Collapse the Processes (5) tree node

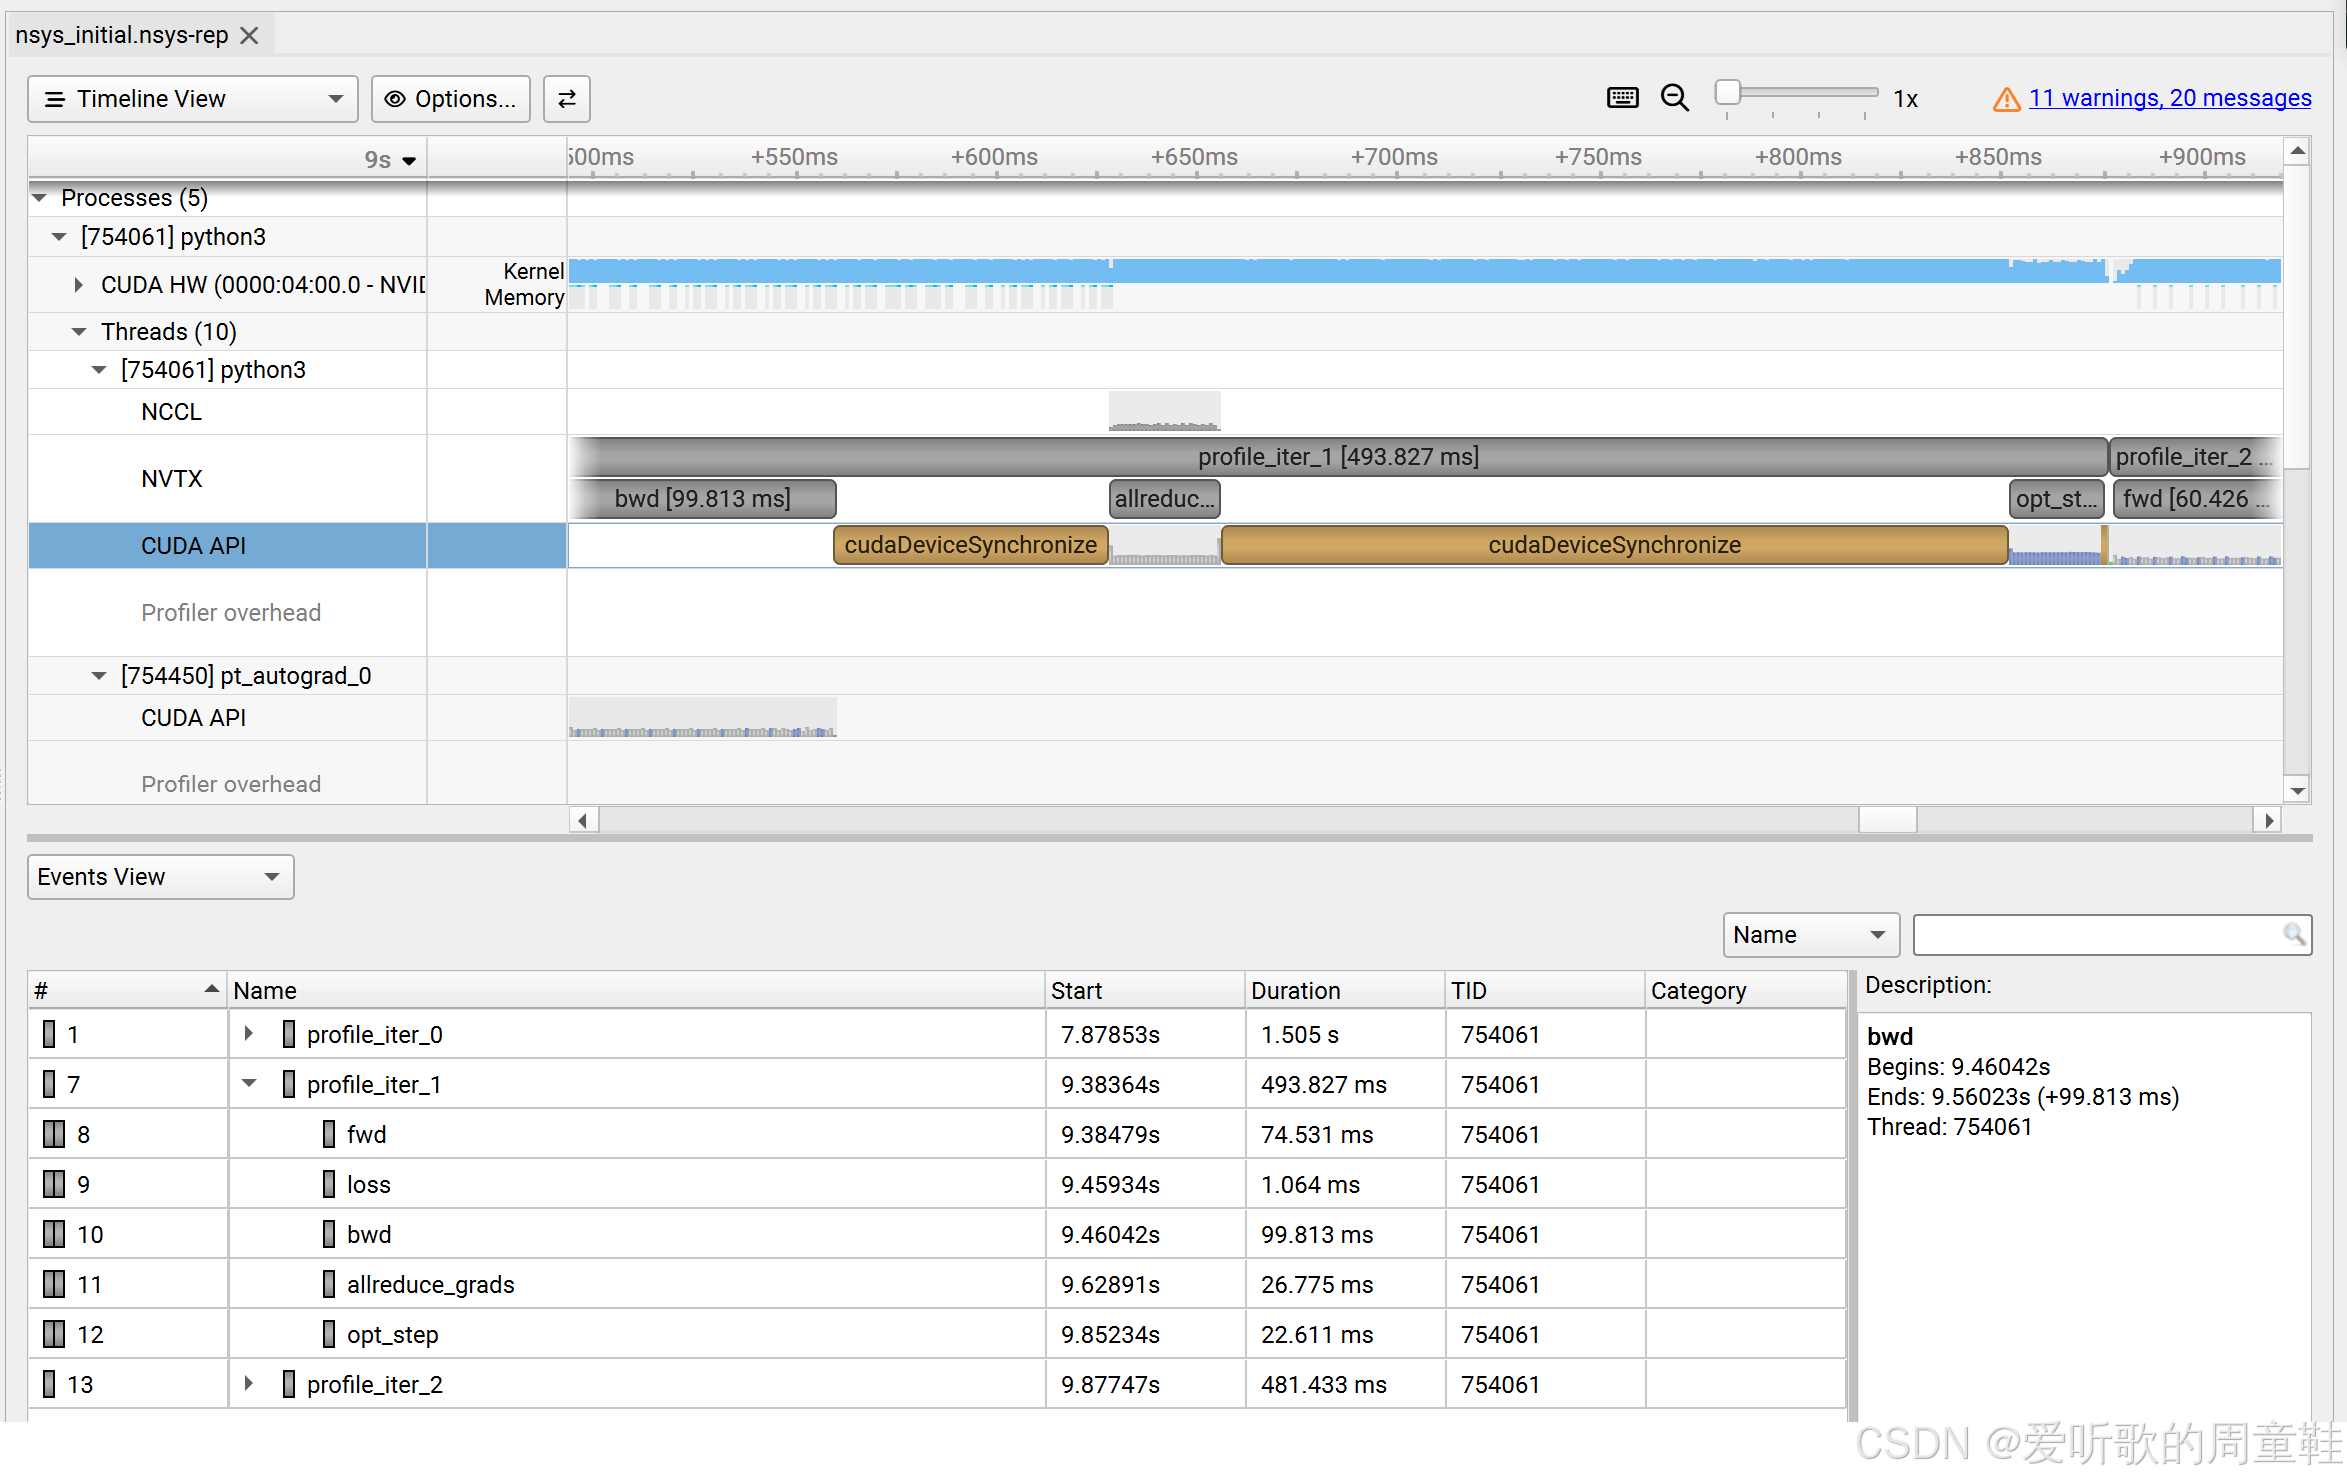[x=40, y=198]
